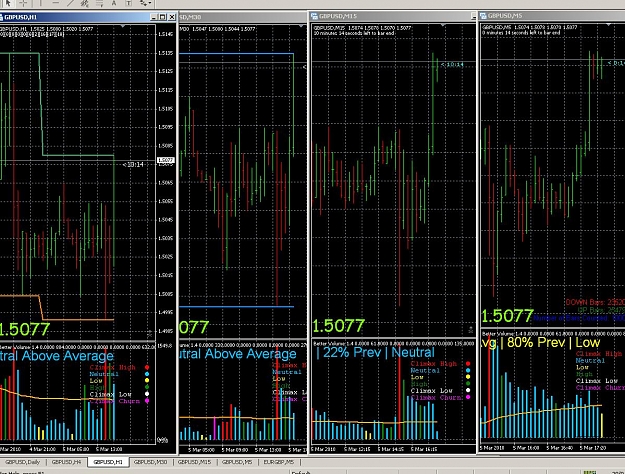Click 'Climax Low' legend in H1 window

pyautogui.click(x=111, y=394)
